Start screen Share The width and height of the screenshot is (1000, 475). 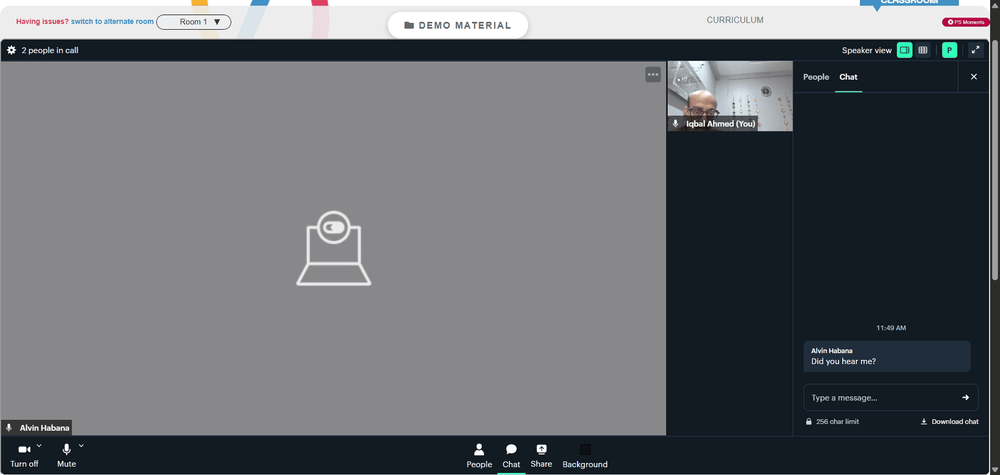pyautogui.click(x=541, y=457)
